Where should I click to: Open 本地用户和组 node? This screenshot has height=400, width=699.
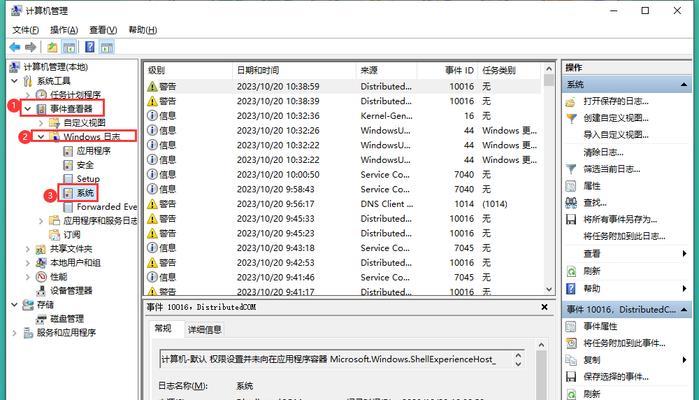pyautogui.click(x=75, y=263)
